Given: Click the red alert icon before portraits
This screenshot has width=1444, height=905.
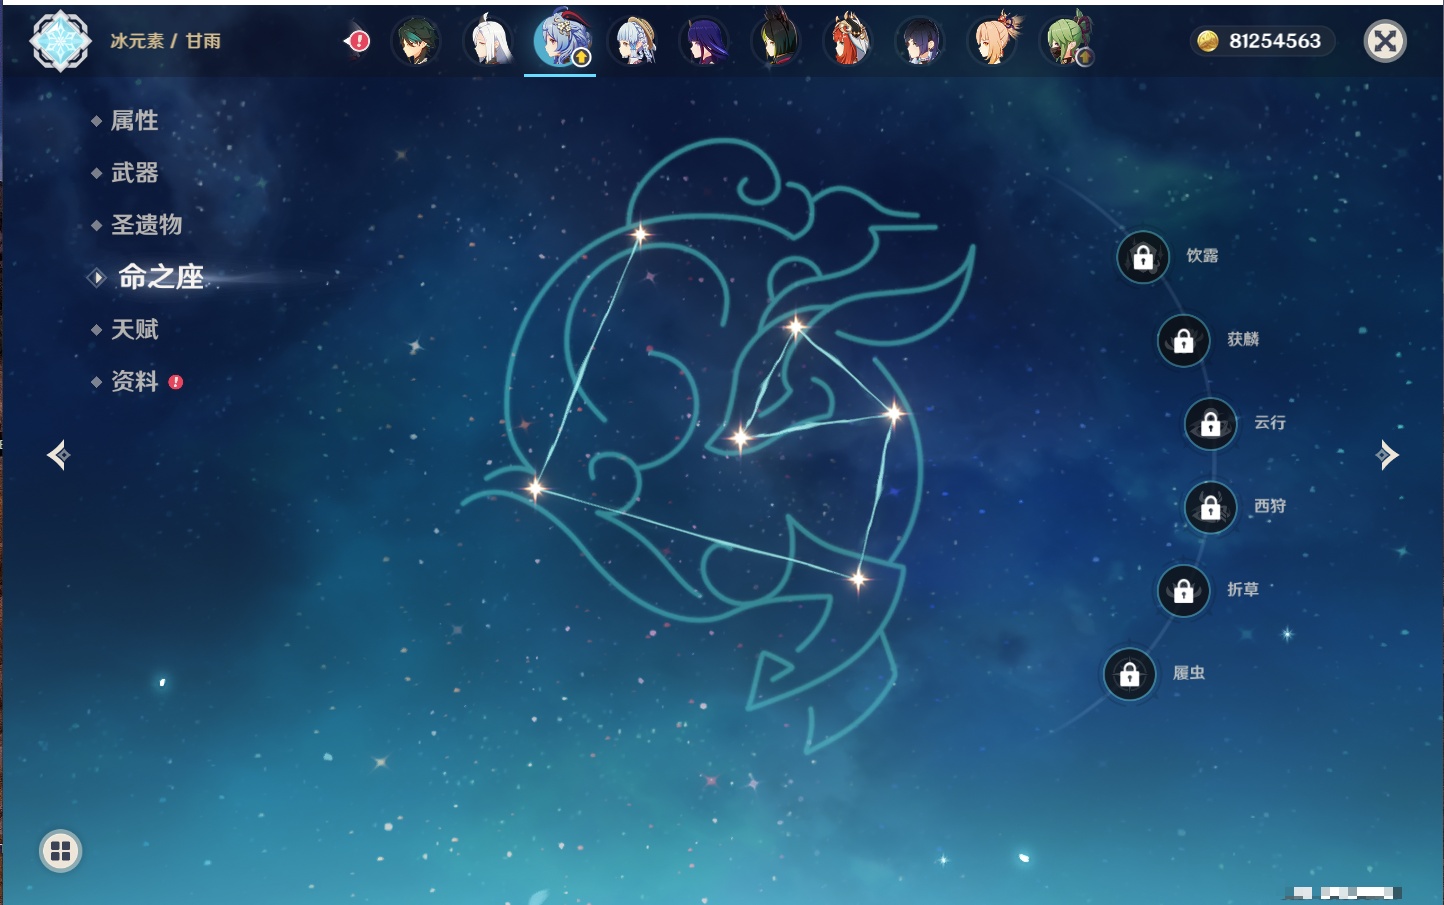Looking at the screenshot, I should 358,41.
